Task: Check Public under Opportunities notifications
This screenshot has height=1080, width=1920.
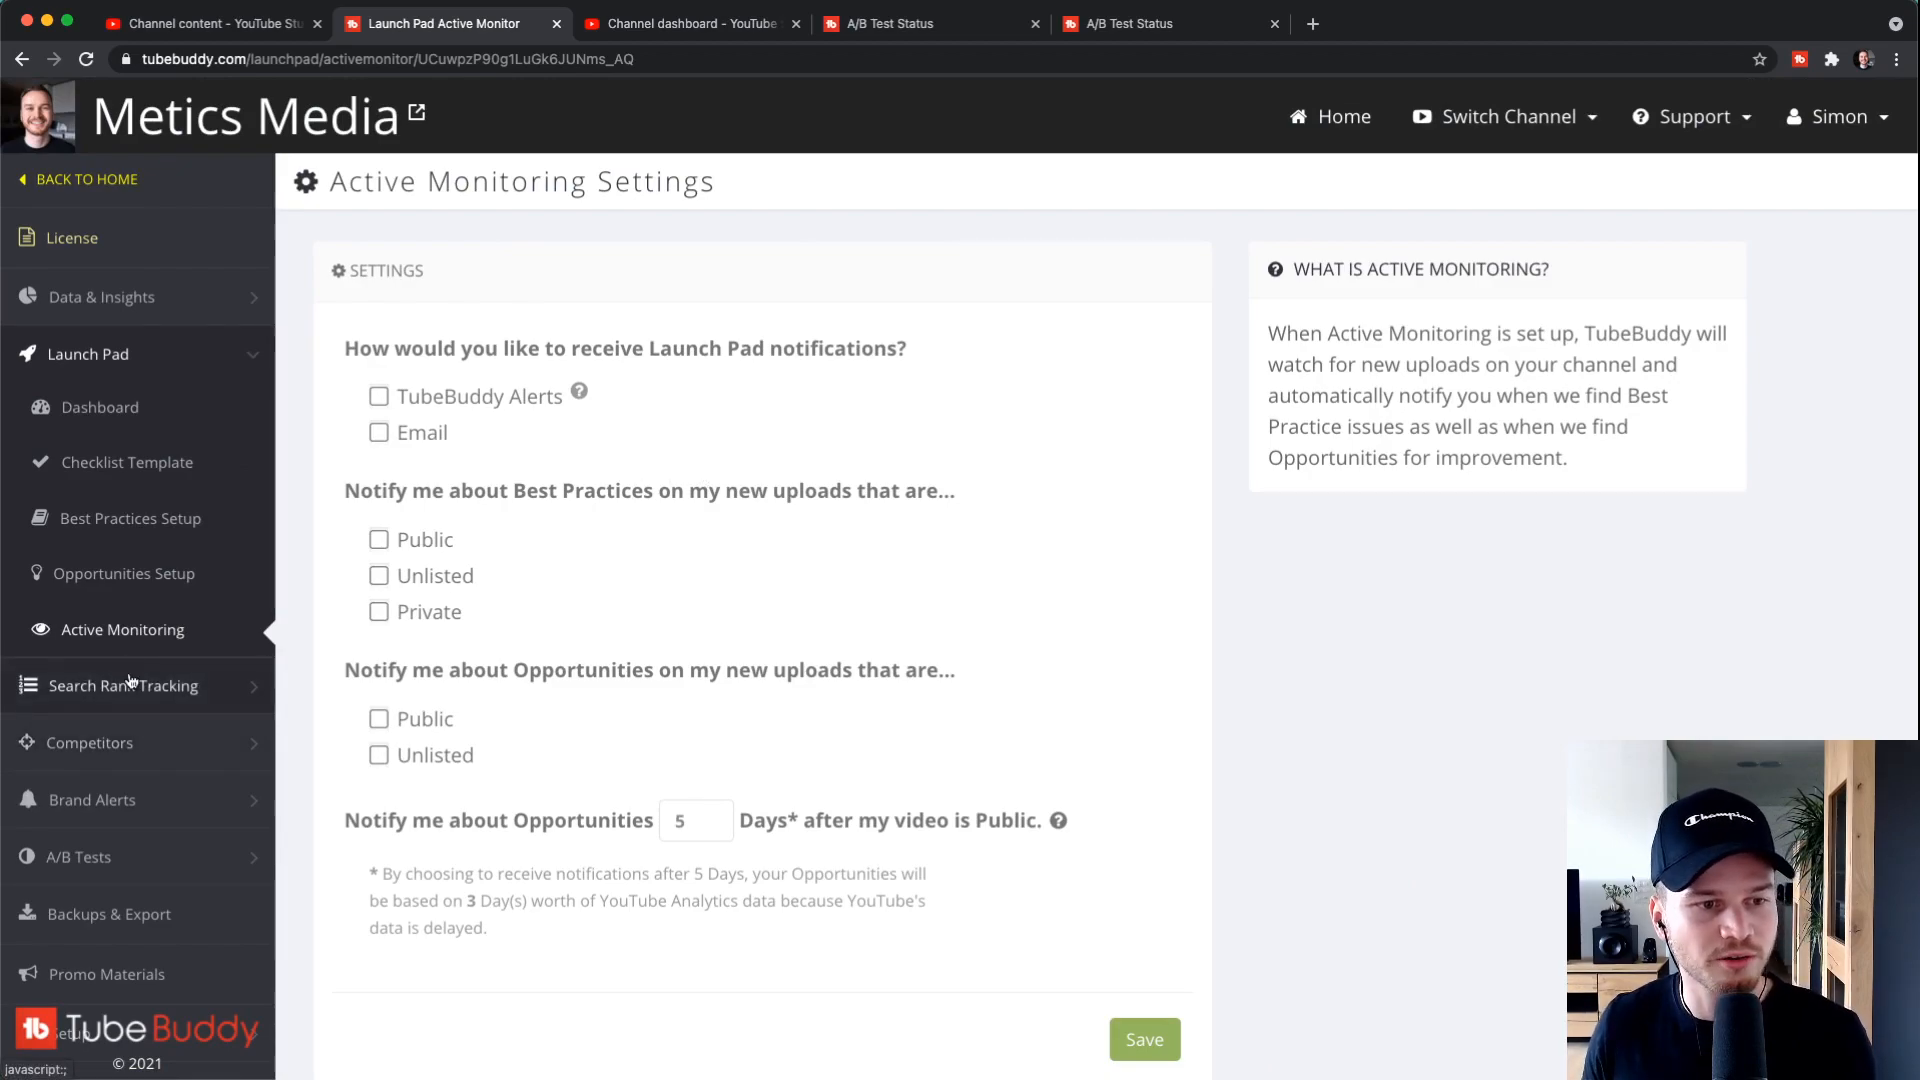Action: (379, 718)
